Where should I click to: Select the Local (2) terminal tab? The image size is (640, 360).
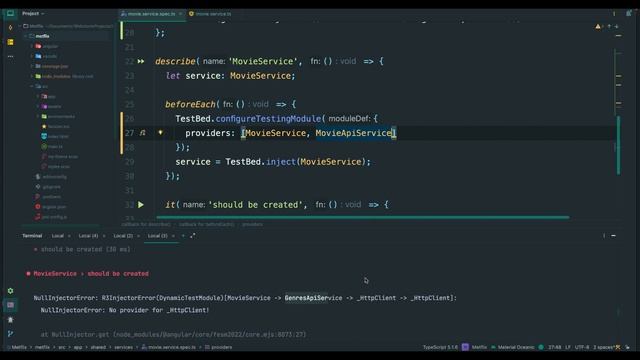pos(123,236)
